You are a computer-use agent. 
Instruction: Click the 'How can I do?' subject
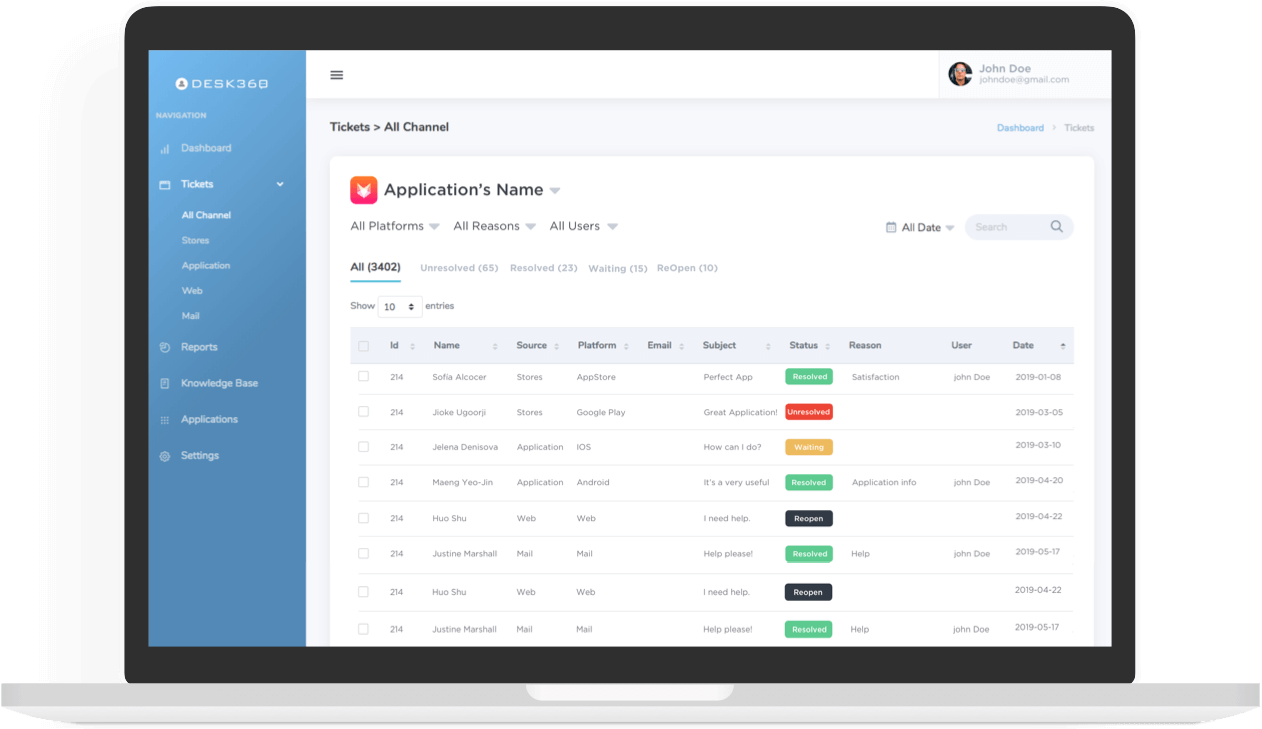tap(733, 447)
